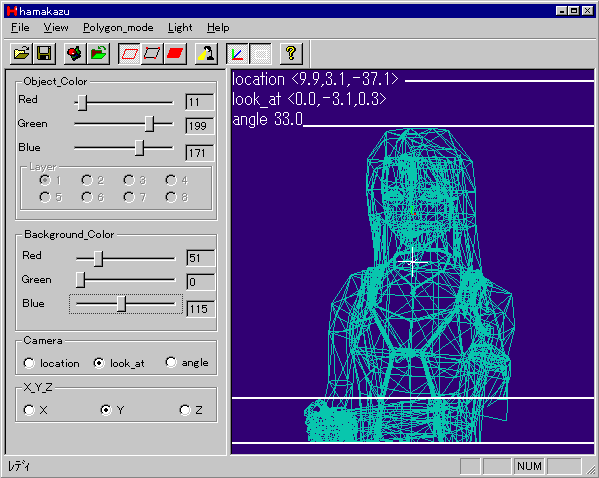Select the wireframe with vertices polygon icon

point(152,53)
